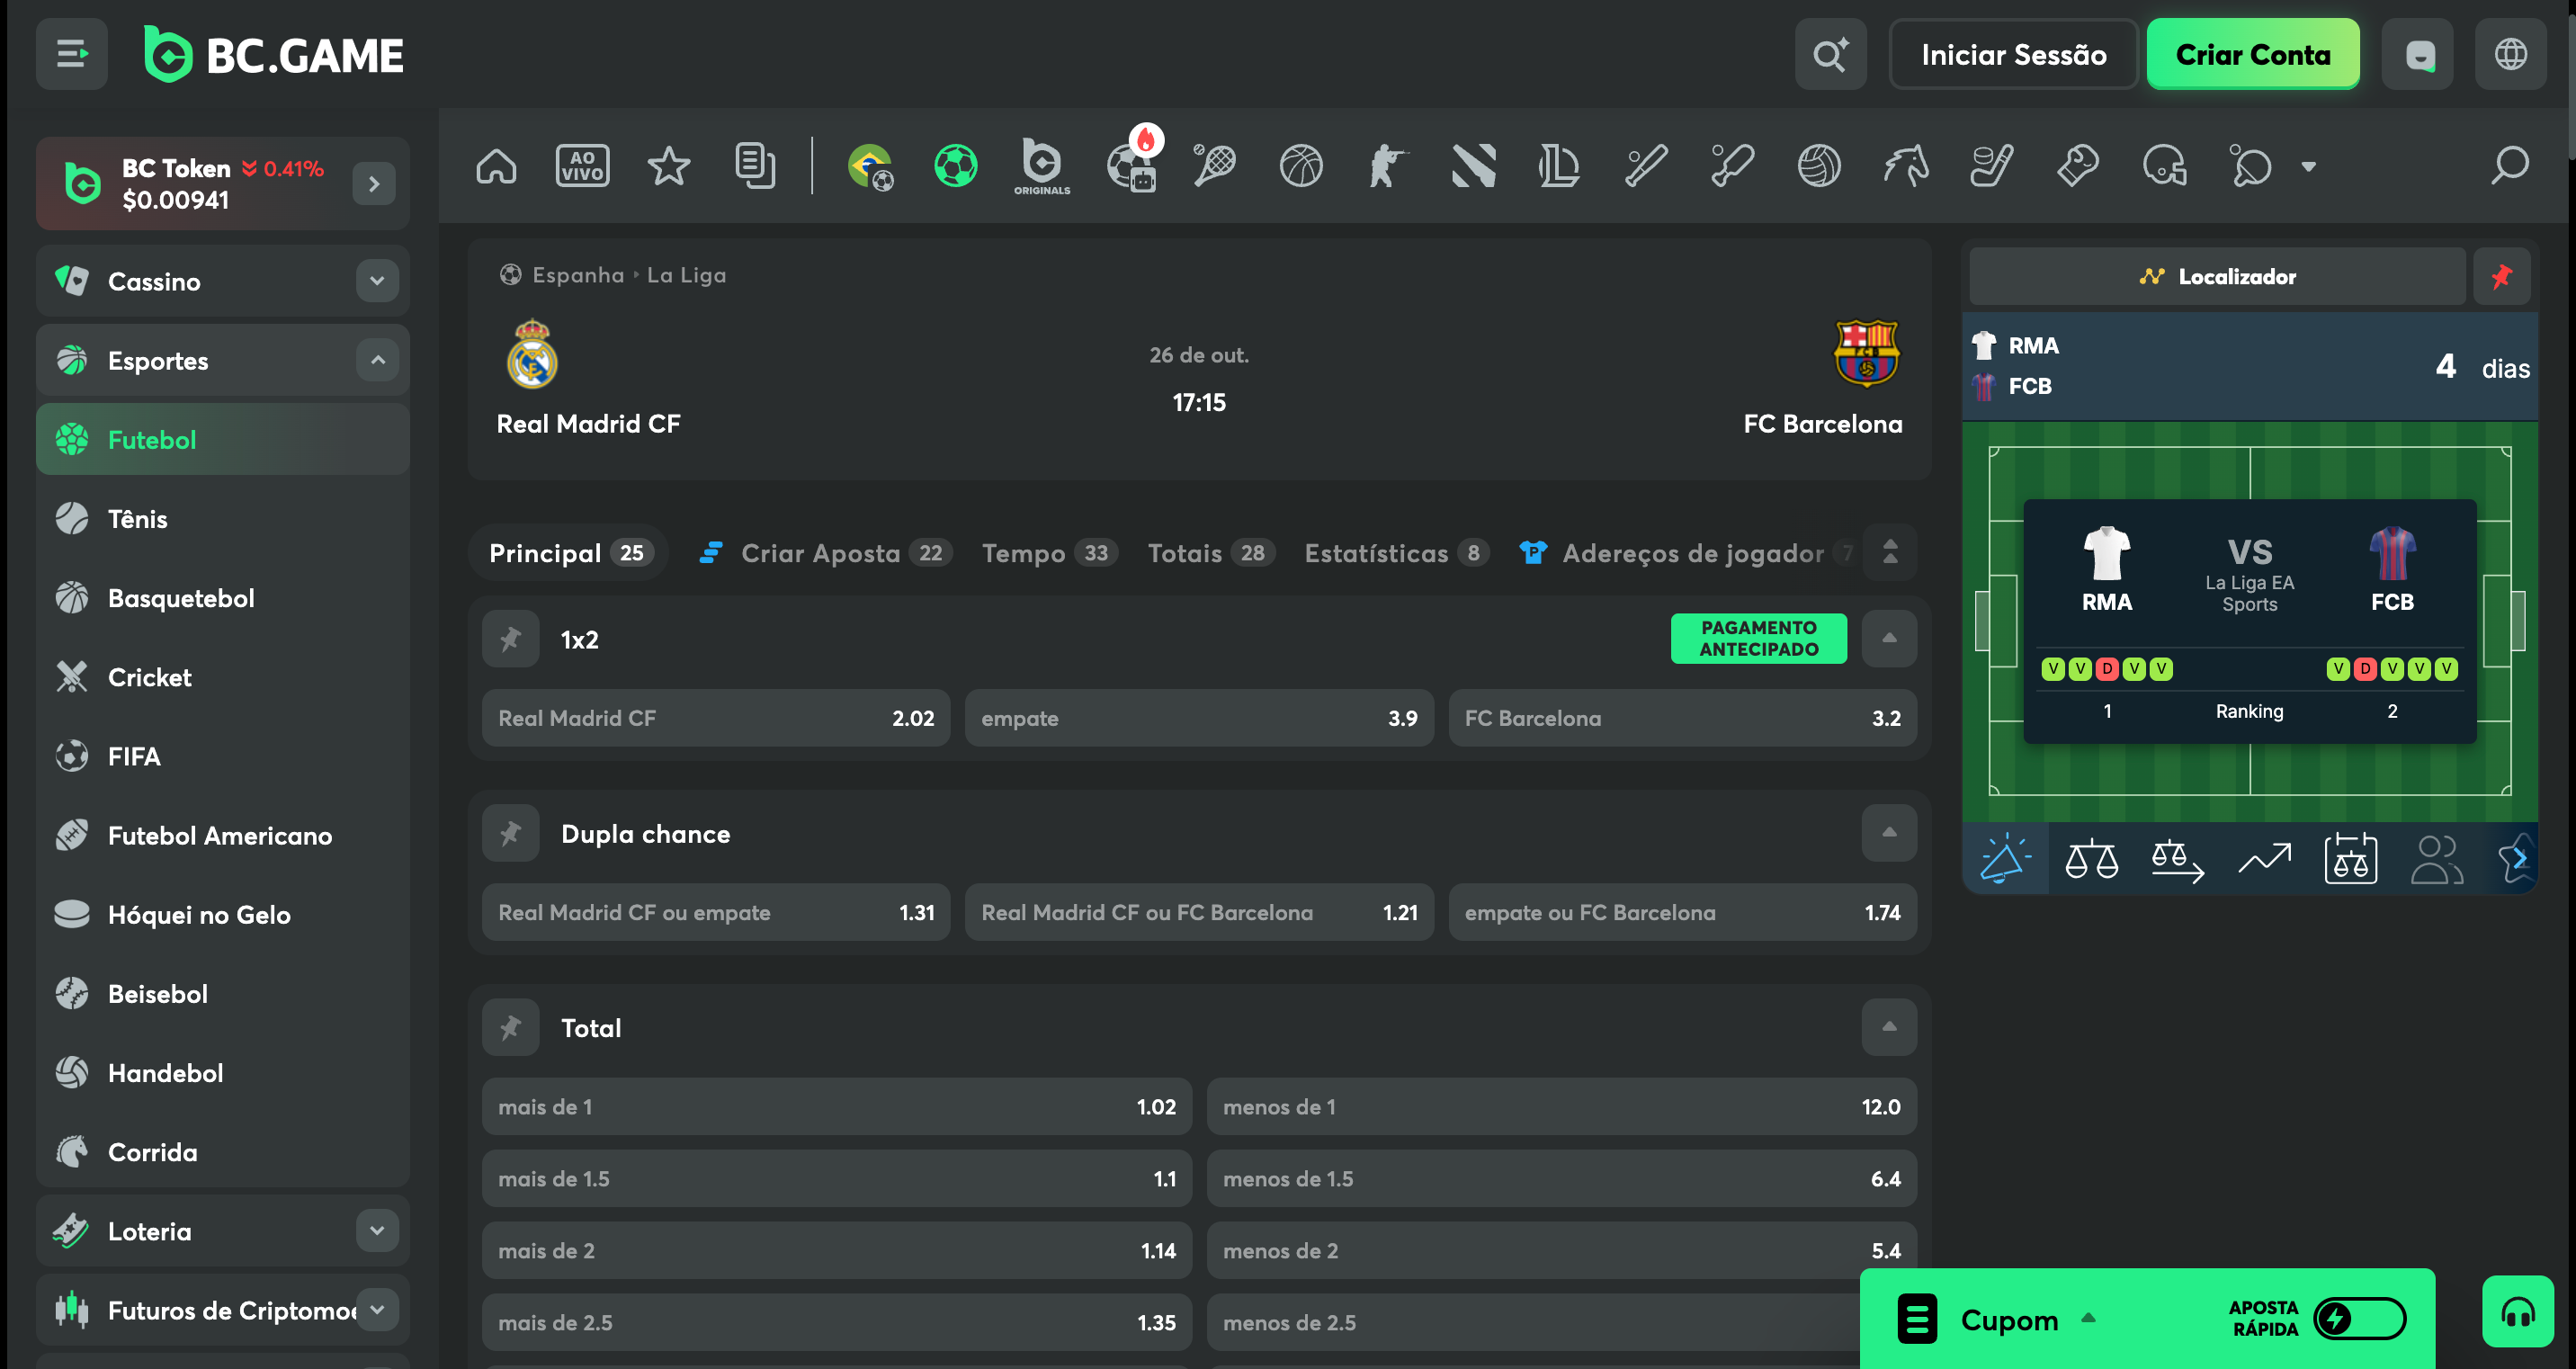
Task: Select the table tennis paddle icon
Action: [x=2251, y=166]
